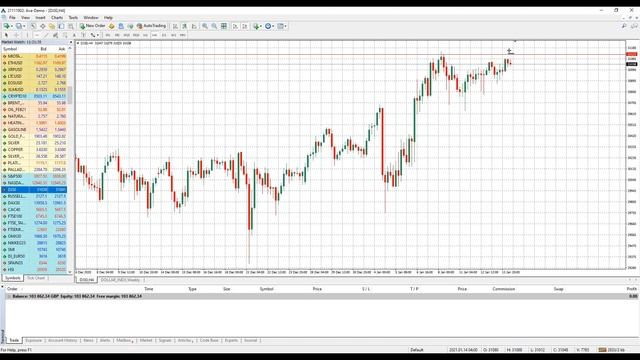Open the Strategy Tester icon
Screen dimensions: 640x360
[71, 26]
